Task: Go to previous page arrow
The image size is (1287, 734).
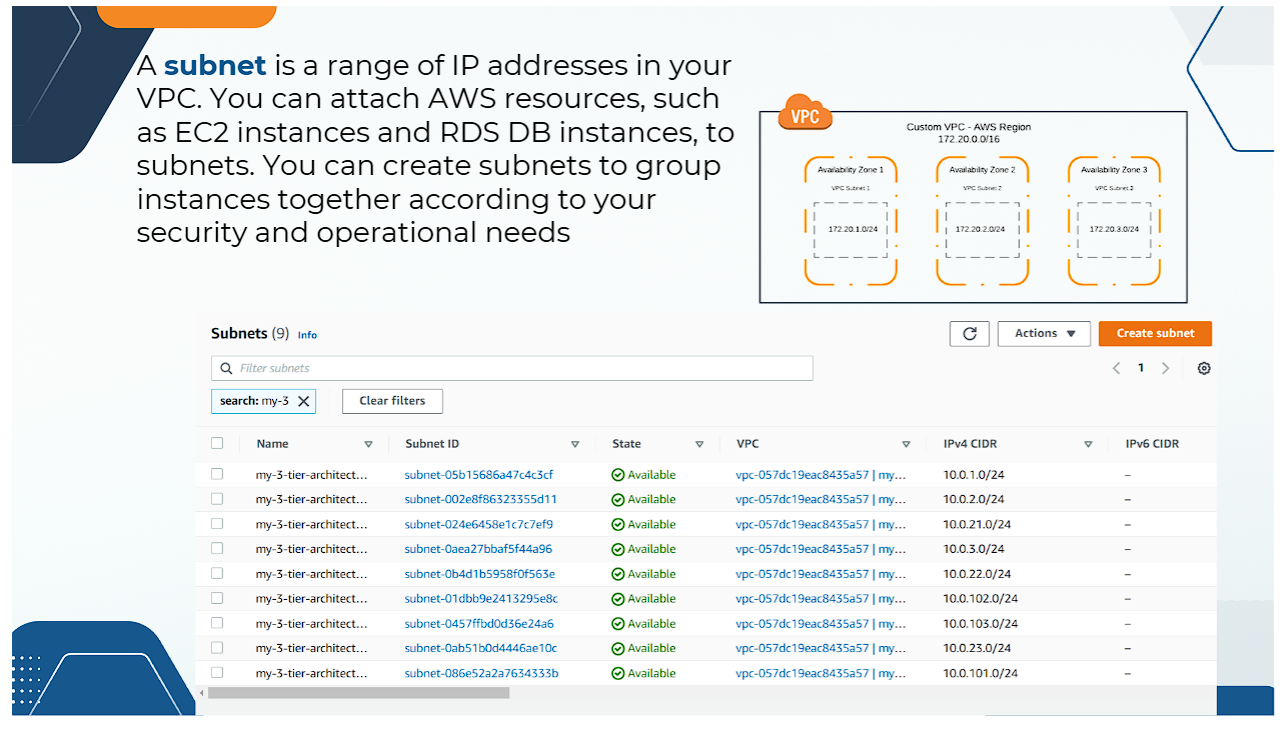Action: point(1116,368)
